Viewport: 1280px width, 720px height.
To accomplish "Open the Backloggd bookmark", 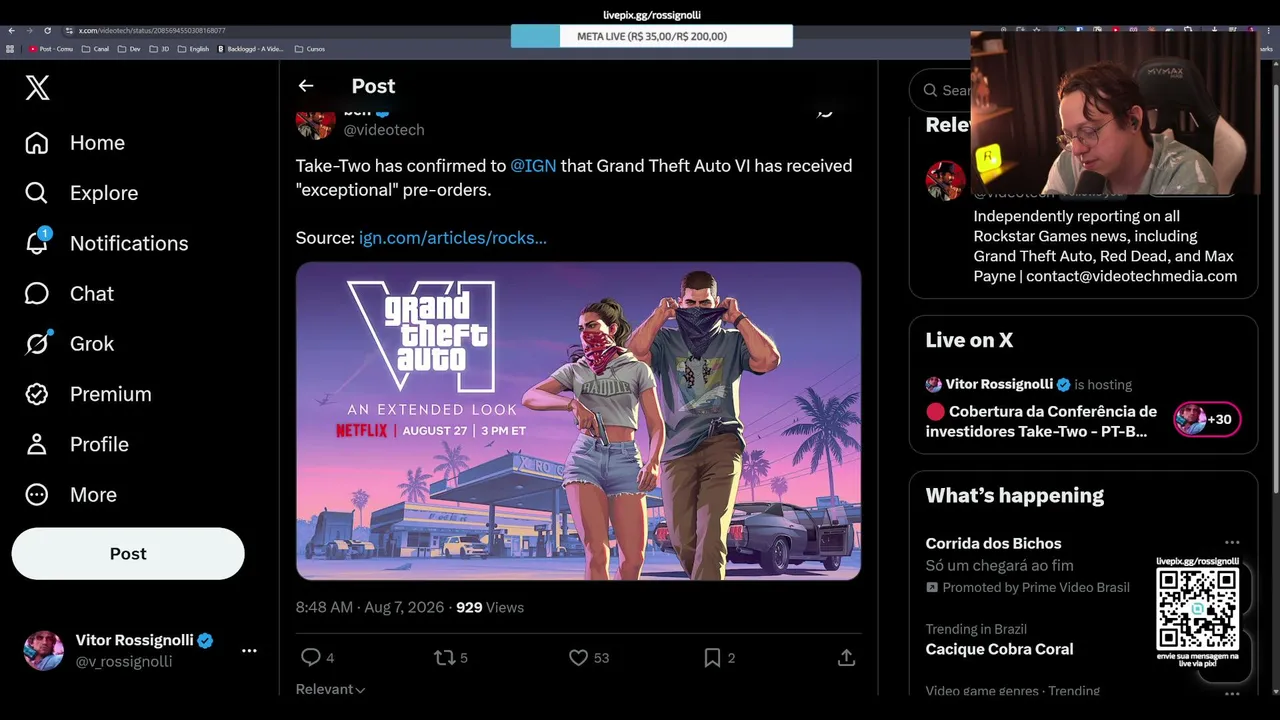I will pos(250,49).
